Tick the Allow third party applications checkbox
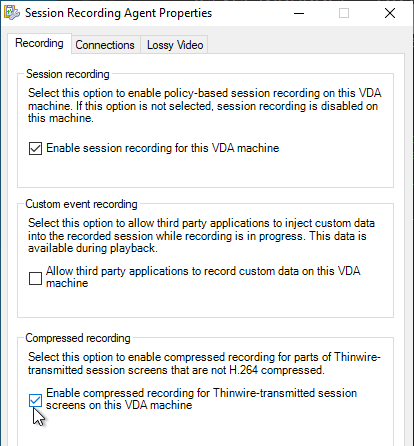Image resolution: width=414 pixels, height=446 pixels. [35, 278]
